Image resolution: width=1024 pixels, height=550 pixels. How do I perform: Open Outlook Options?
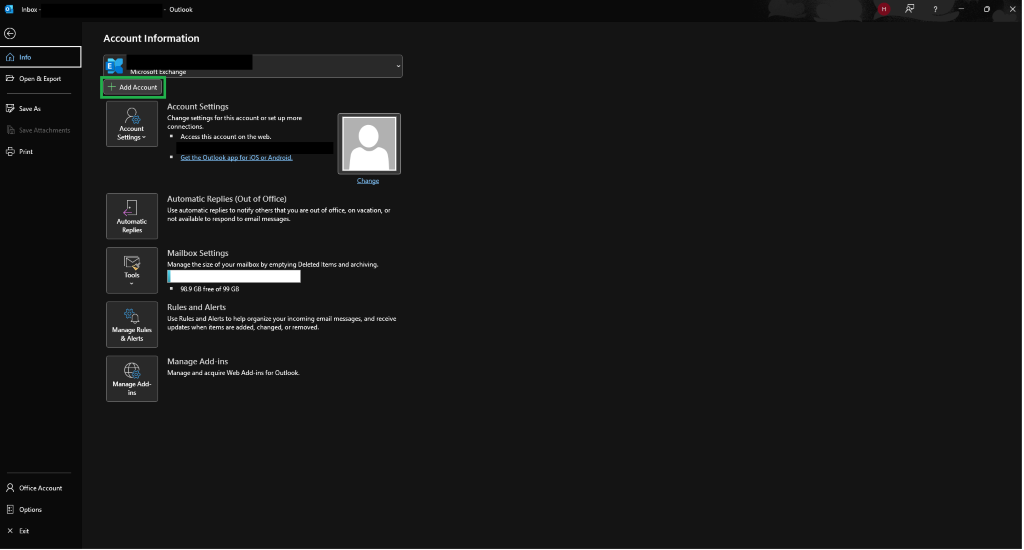point(40,510)
